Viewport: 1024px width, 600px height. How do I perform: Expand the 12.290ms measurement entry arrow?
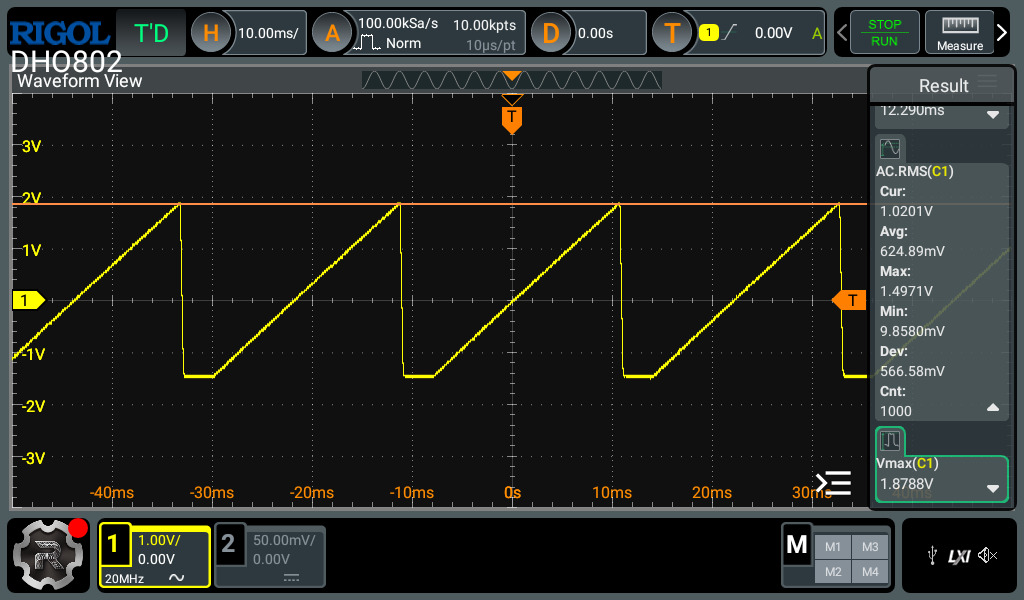tap(993, 114)
